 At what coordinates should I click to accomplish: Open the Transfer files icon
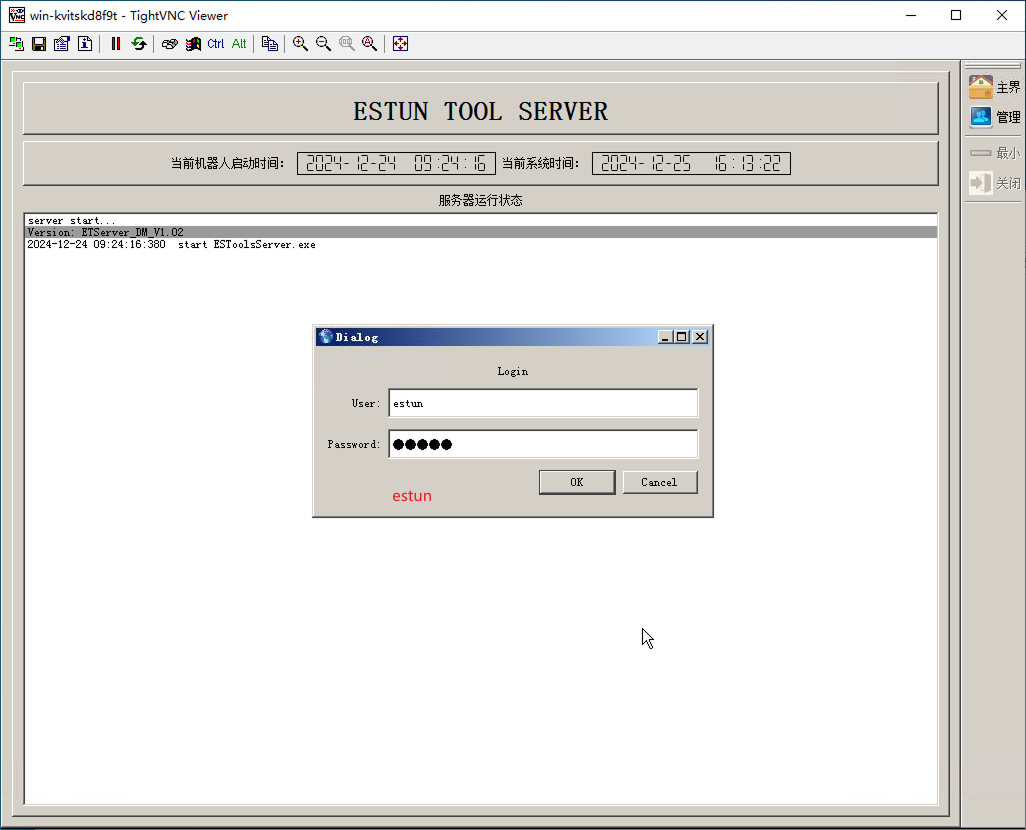pyautogui.click(x=270, y=44)
